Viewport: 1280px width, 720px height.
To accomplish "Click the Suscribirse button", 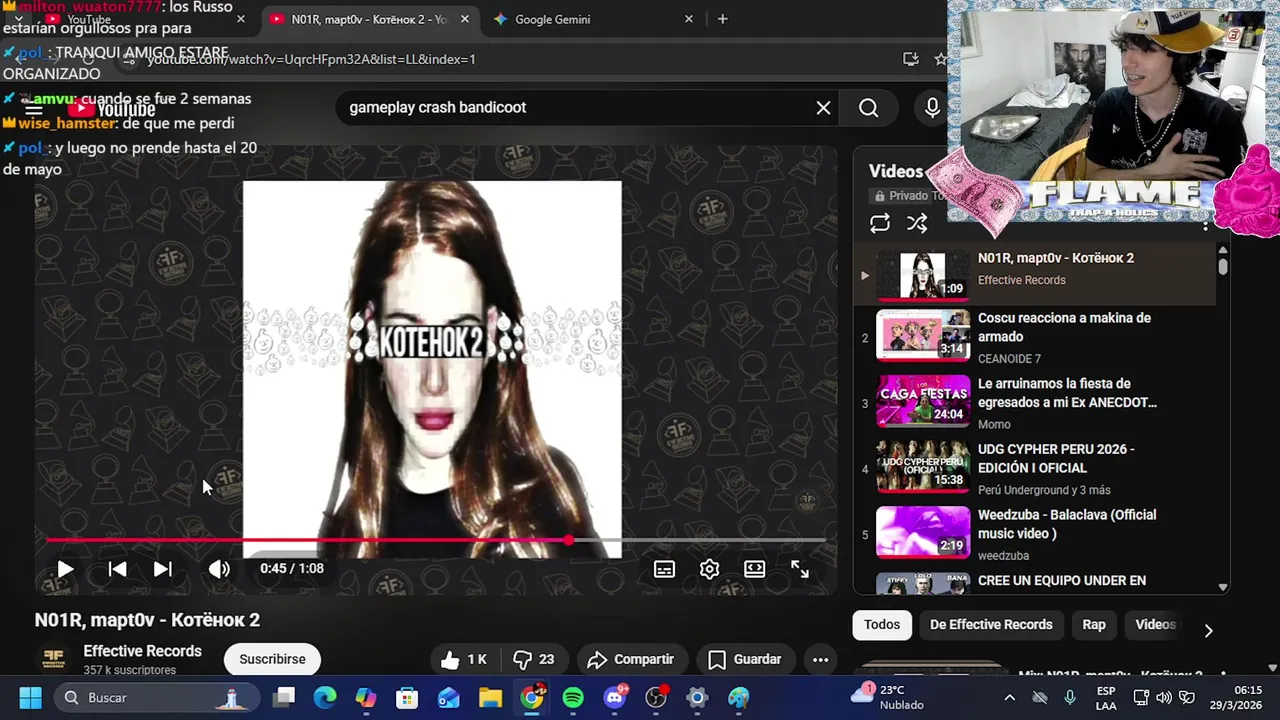I will pyautogui.click(x=272, y=660).
